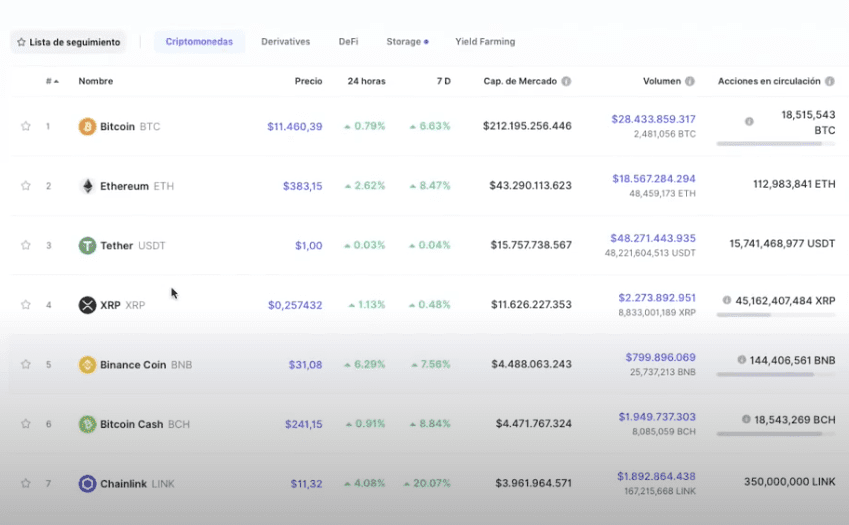The height and width of the screenshot is (525, 849).
Task: Click 112,983,841 ETH supply value
Action: (794, 184)
